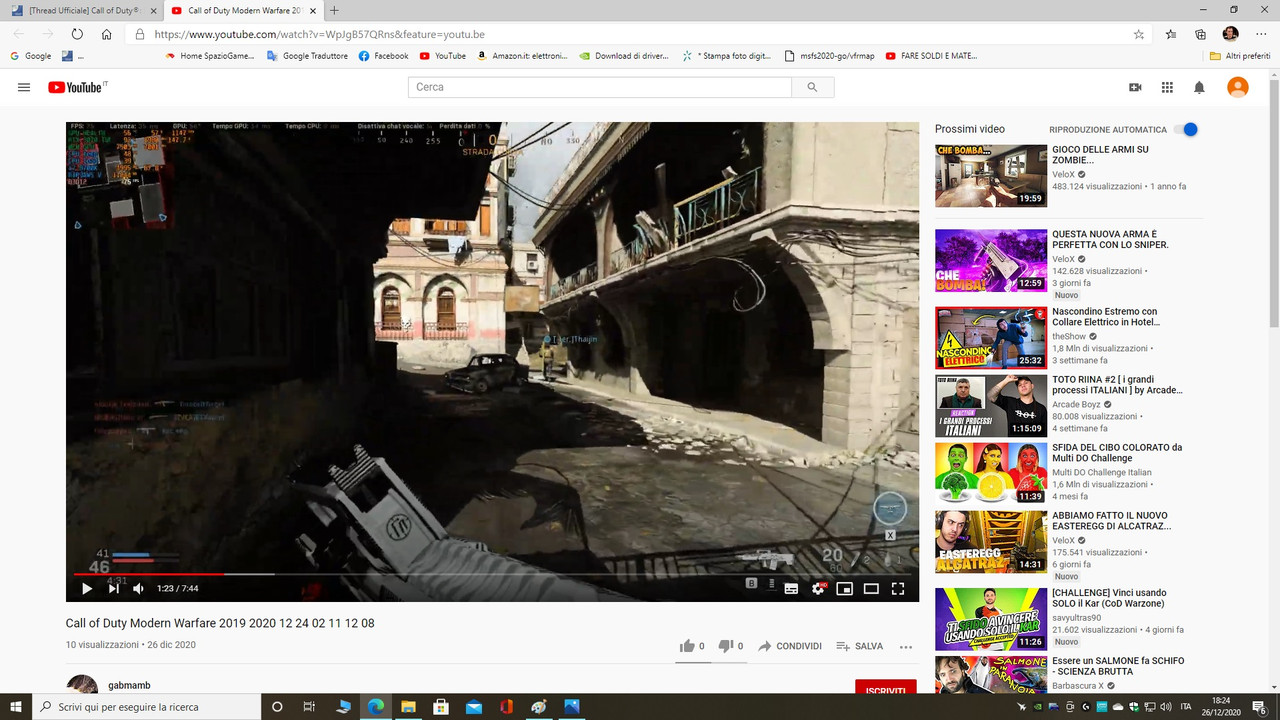
Task: Open Task View on the taskbar
Action: (x=310, y=707)
